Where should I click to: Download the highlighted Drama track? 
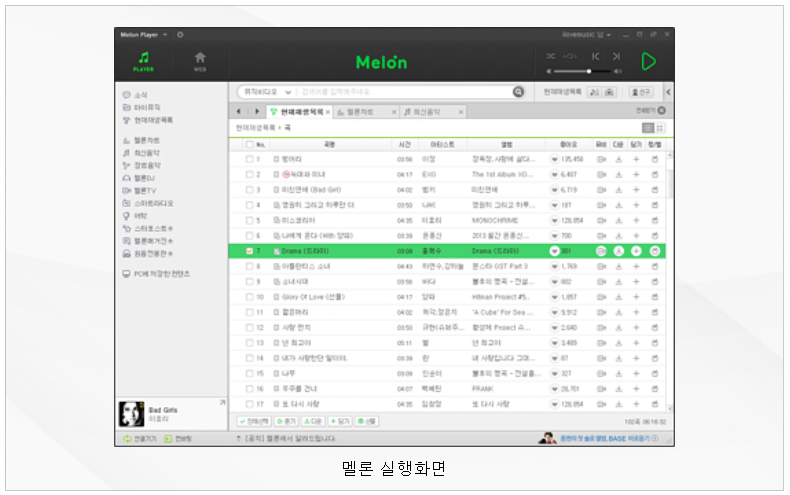[619, 251]
